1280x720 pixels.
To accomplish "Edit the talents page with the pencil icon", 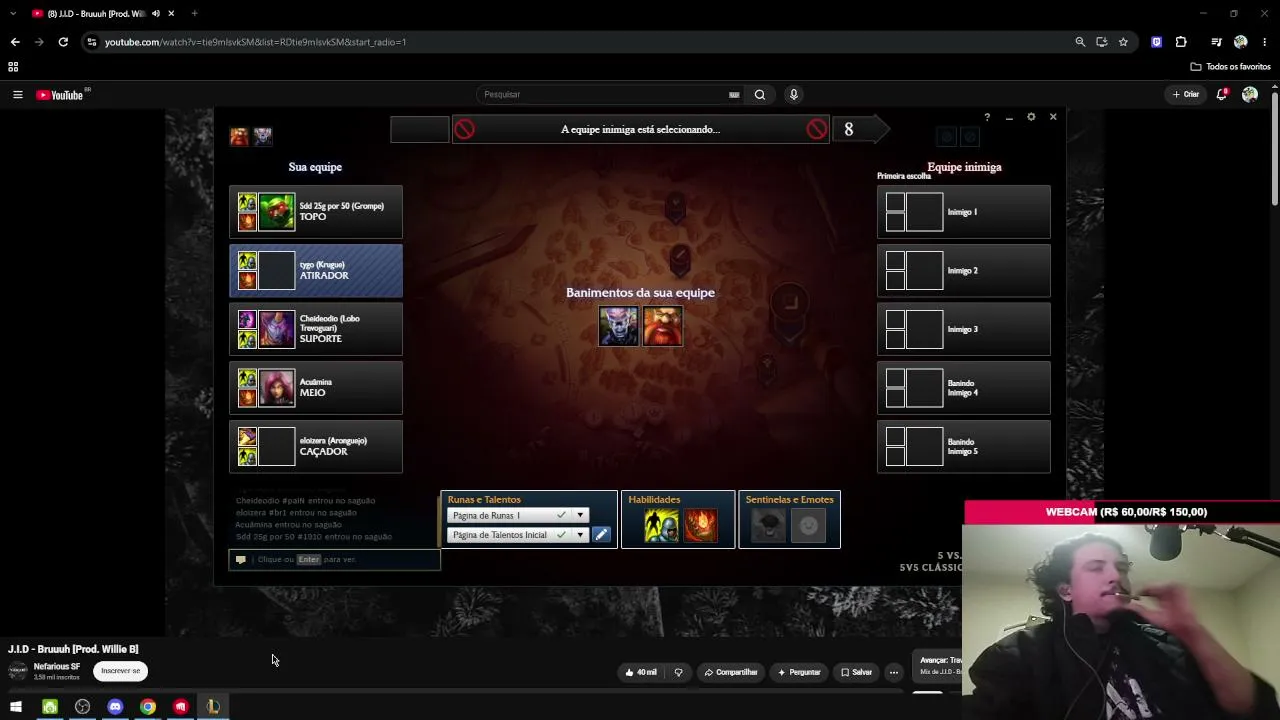I will pyautogui.click(x=601, y=535).
